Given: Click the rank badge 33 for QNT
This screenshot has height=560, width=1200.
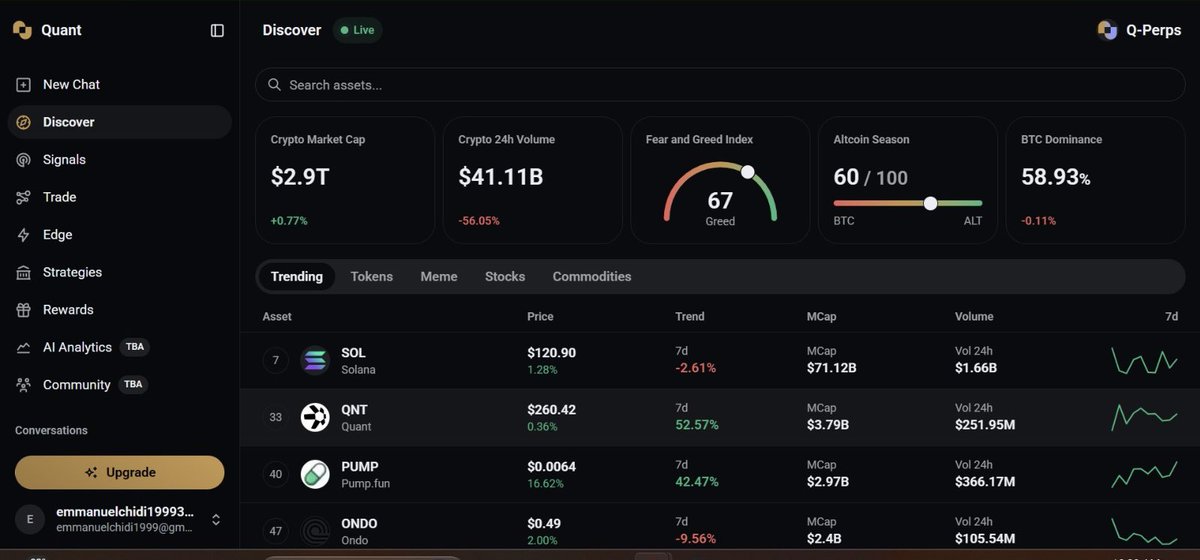Looking at the screenshot, I should tap(276, 417).
